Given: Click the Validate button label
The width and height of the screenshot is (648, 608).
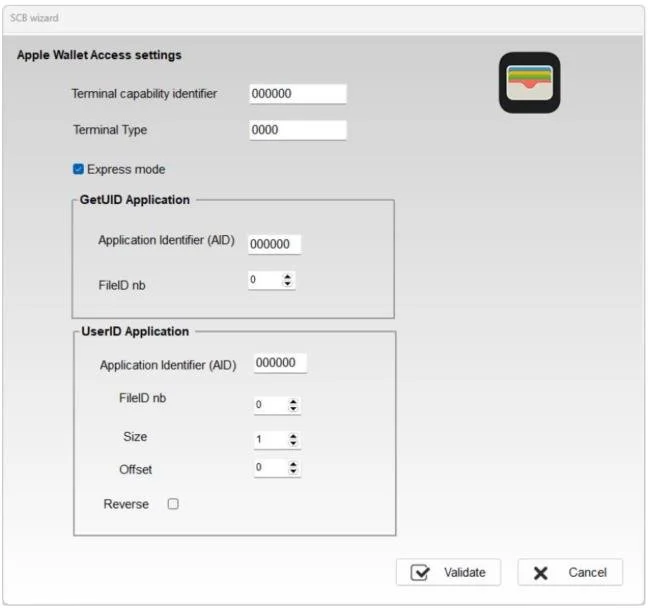Looking at the screenshot, I should [465, 572].
